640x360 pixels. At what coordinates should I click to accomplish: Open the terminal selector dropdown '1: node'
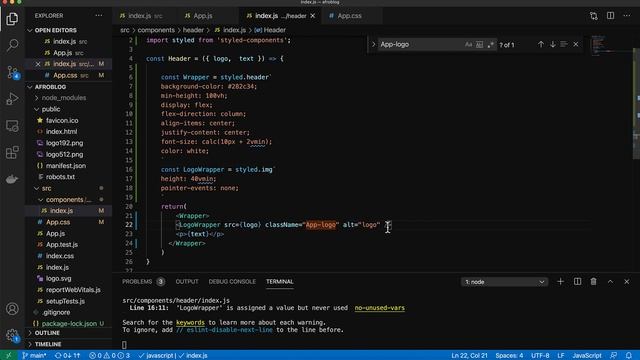(x=504, y=282)
